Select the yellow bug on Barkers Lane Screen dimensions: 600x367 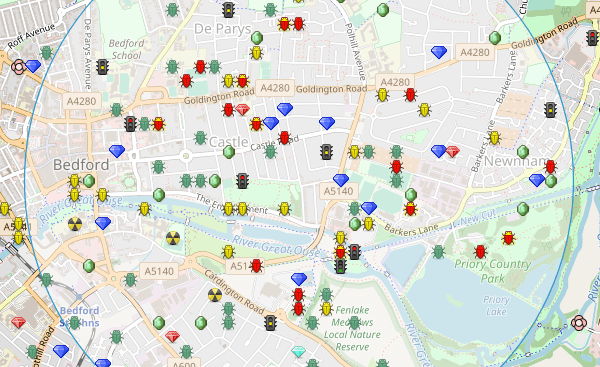(x=494, y=138)
